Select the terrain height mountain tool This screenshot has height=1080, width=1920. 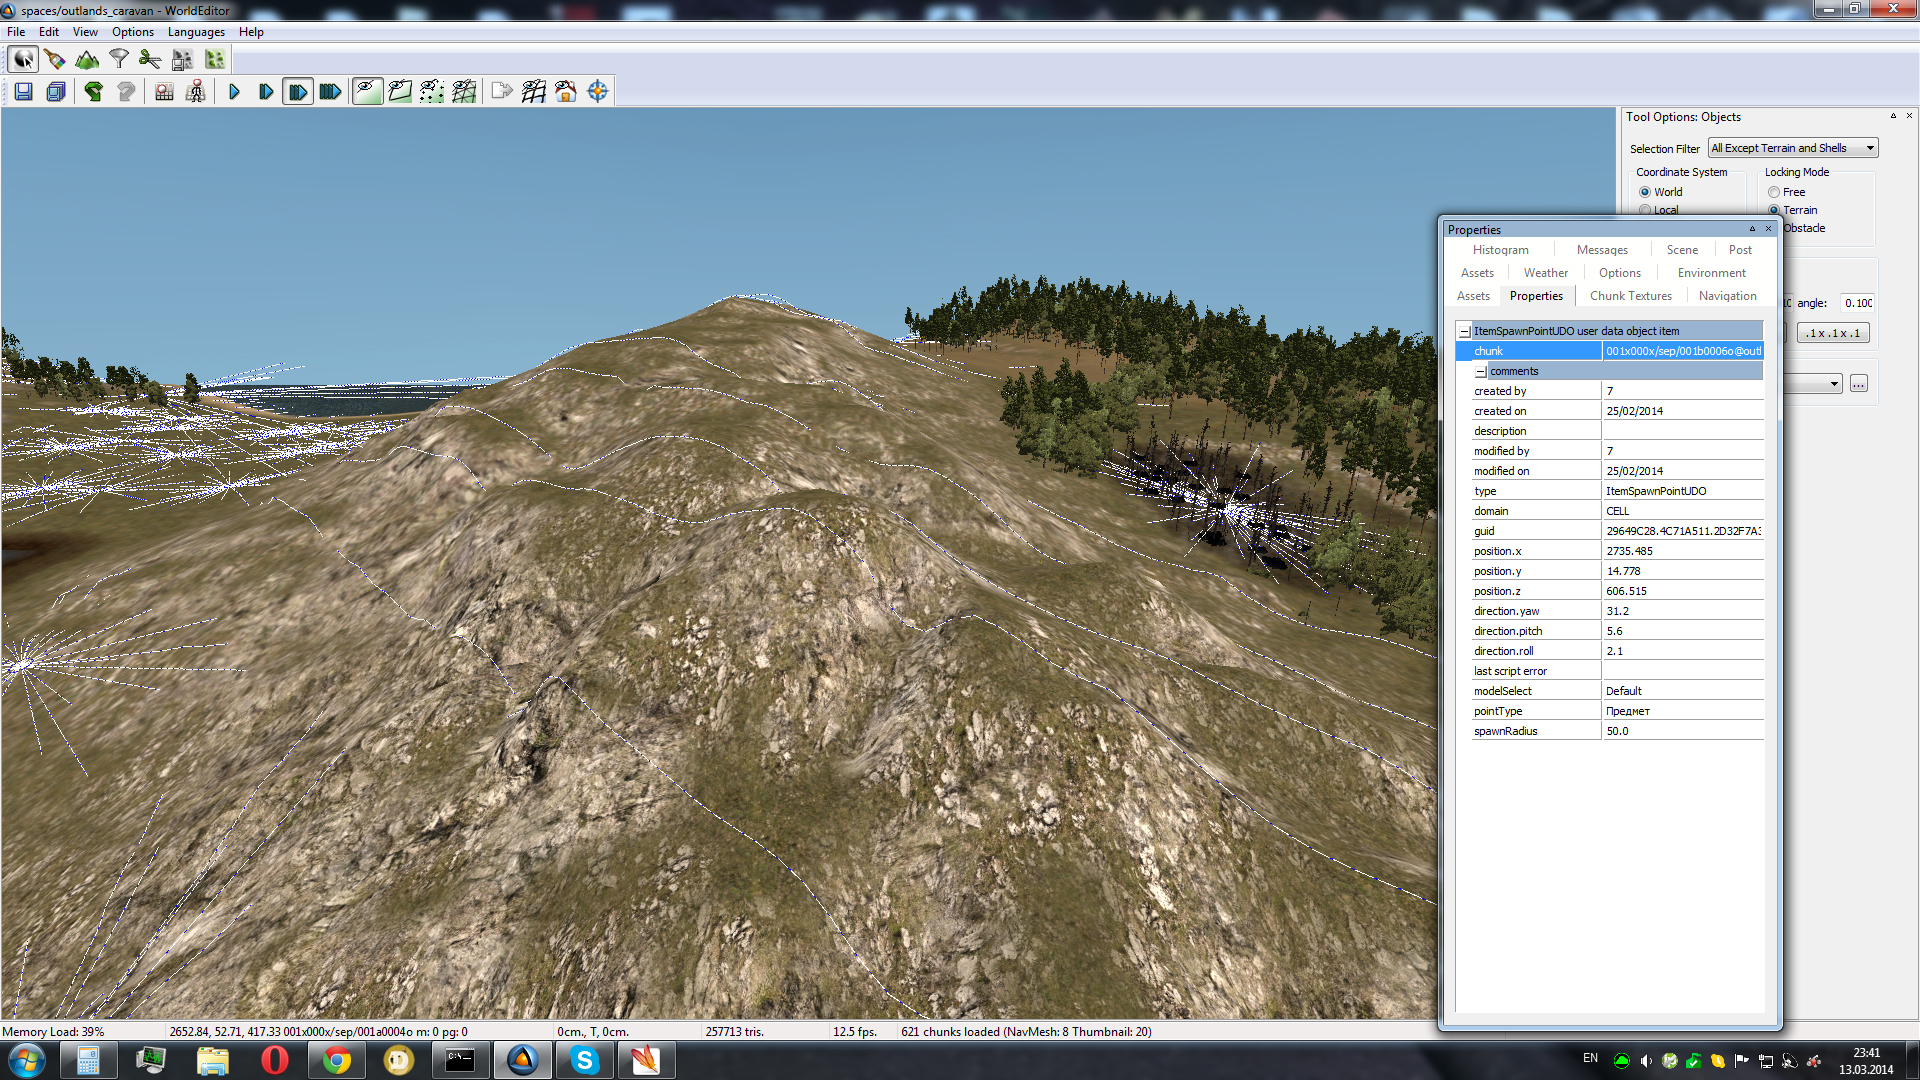pos(87,60)
